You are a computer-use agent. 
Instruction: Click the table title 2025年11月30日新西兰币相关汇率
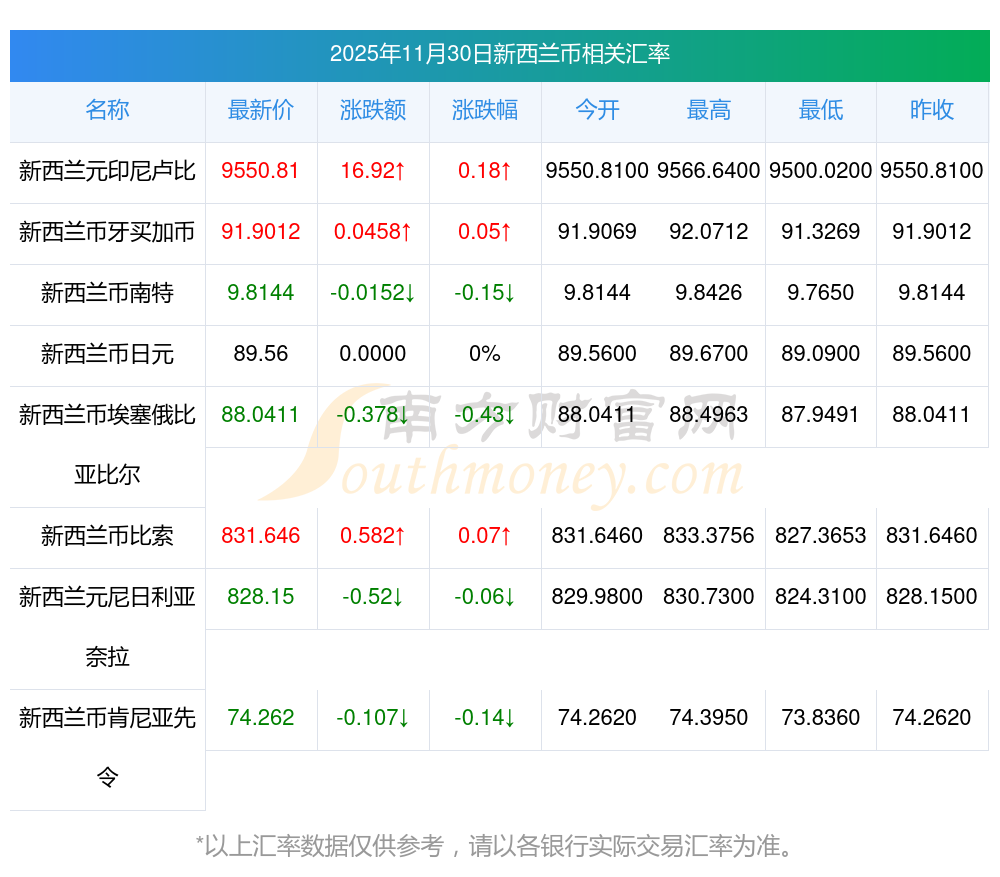coord(500,54)
